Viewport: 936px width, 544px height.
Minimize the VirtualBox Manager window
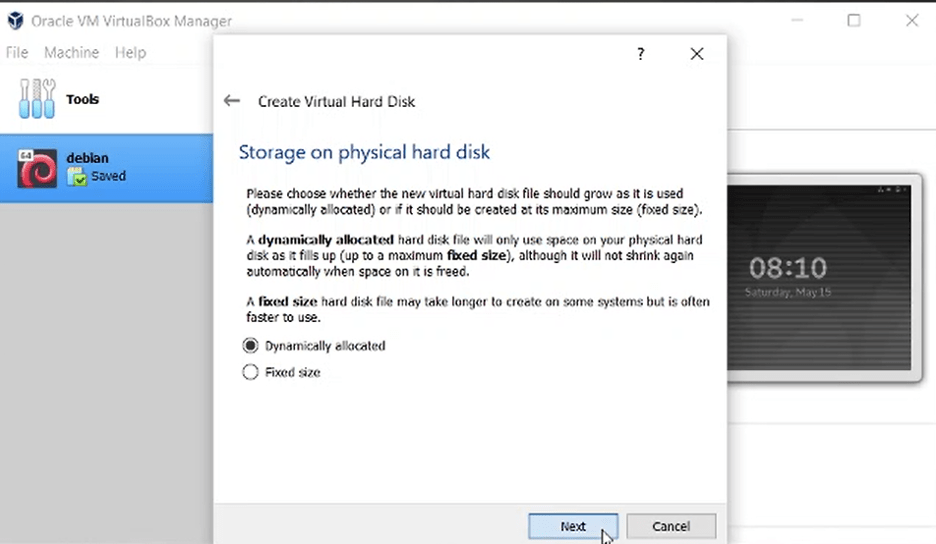[796, 21]
